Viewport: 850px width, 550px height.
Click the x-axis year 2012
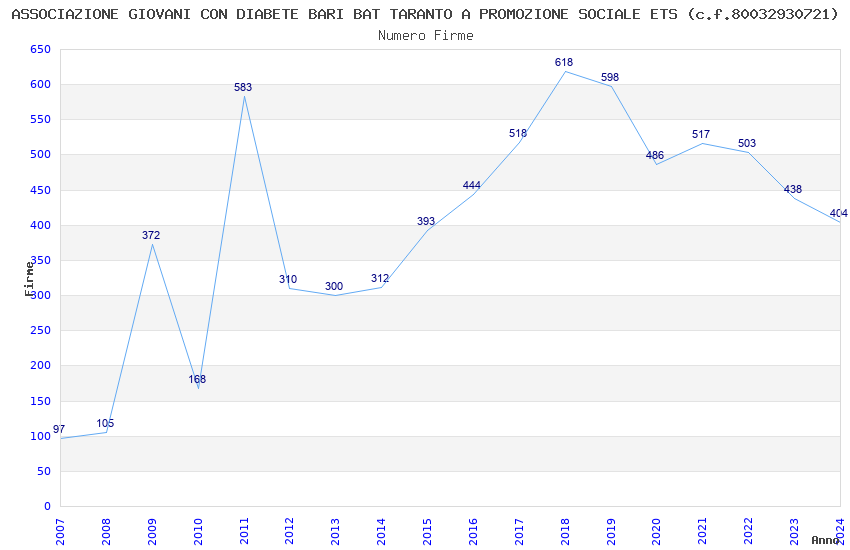[289, 532]
